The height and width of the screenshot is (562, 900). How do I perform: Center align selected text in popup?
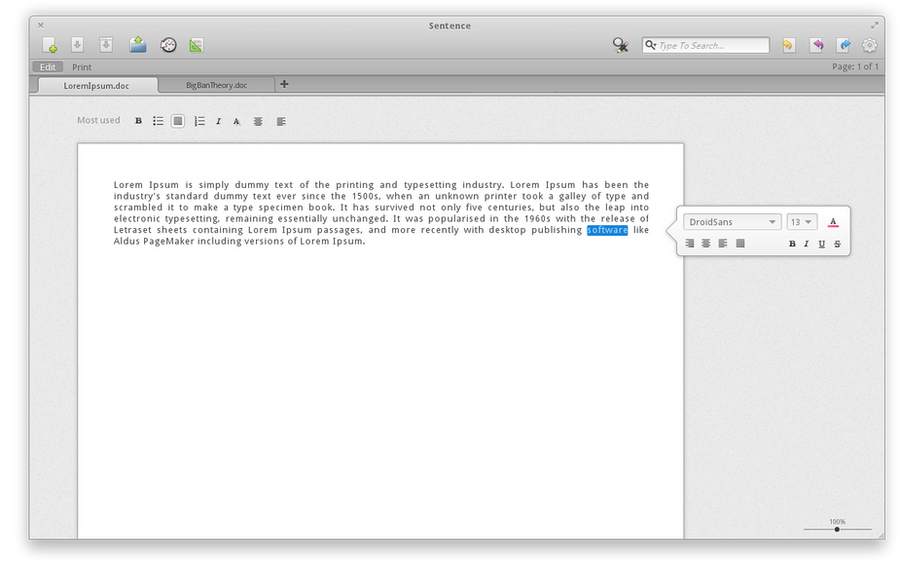pos(706,243)
